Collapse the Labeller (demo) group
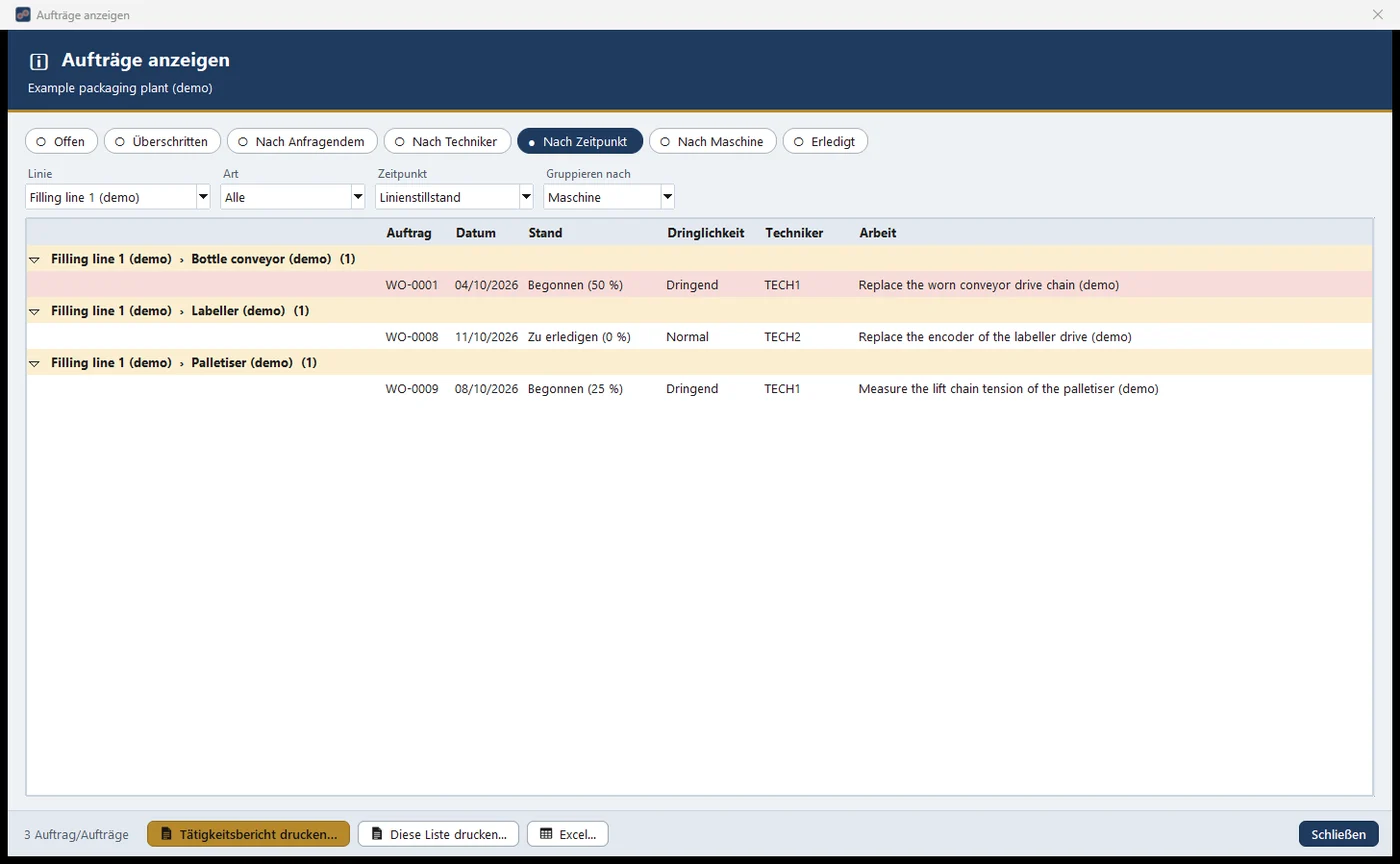1400x864 pixels. point(34,311)
